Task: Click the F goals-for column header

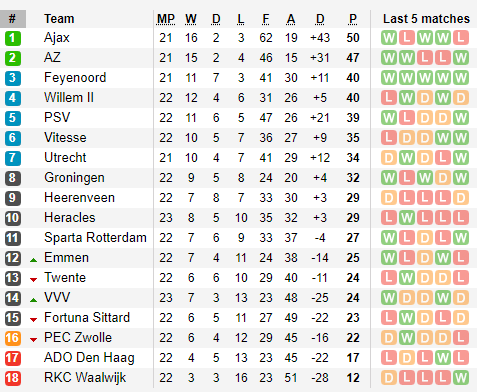Action: (266, 19)
